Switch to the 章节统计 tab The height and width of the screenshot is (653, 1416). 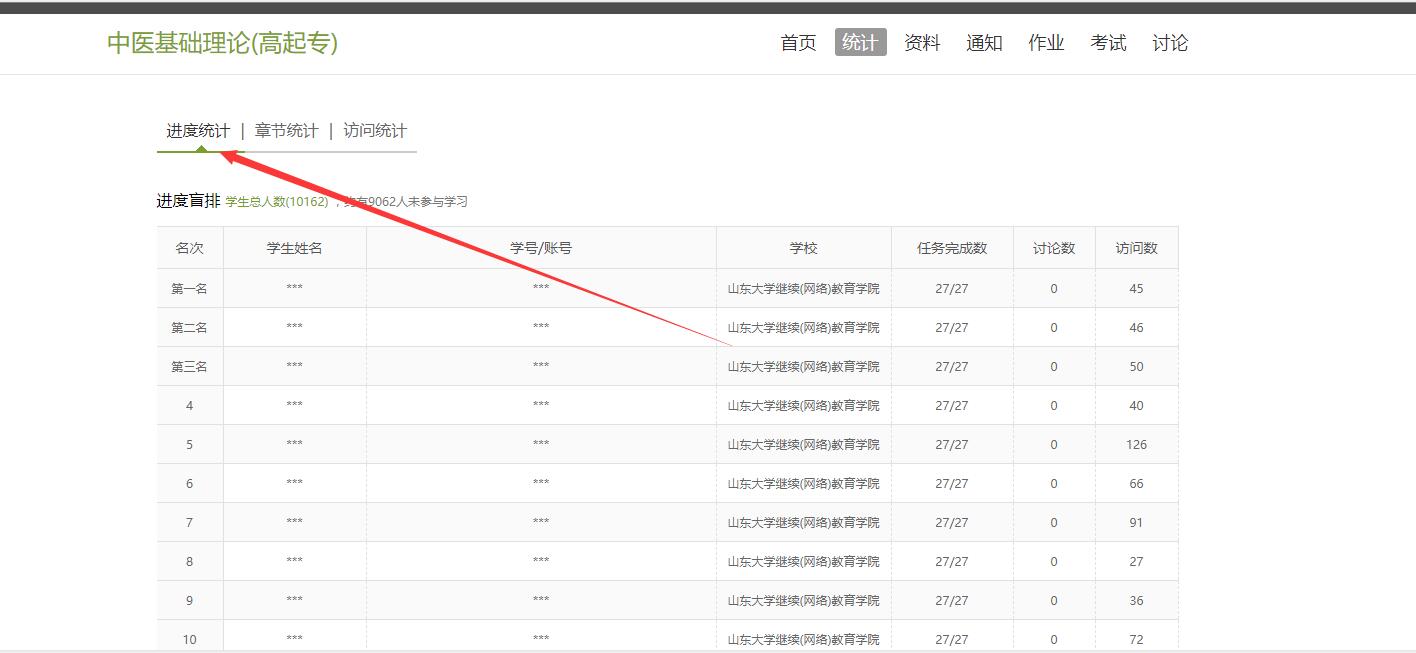click(x=287, y=131)
